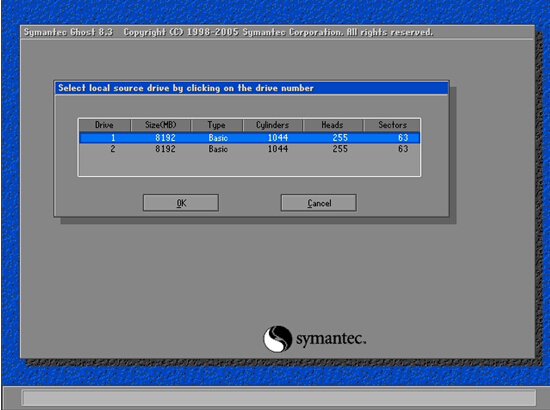Screen dimensions: 550x410
Task: Click the 63 sectors value of drive 2
Action: pyautogui.click(x=403, y=149)
